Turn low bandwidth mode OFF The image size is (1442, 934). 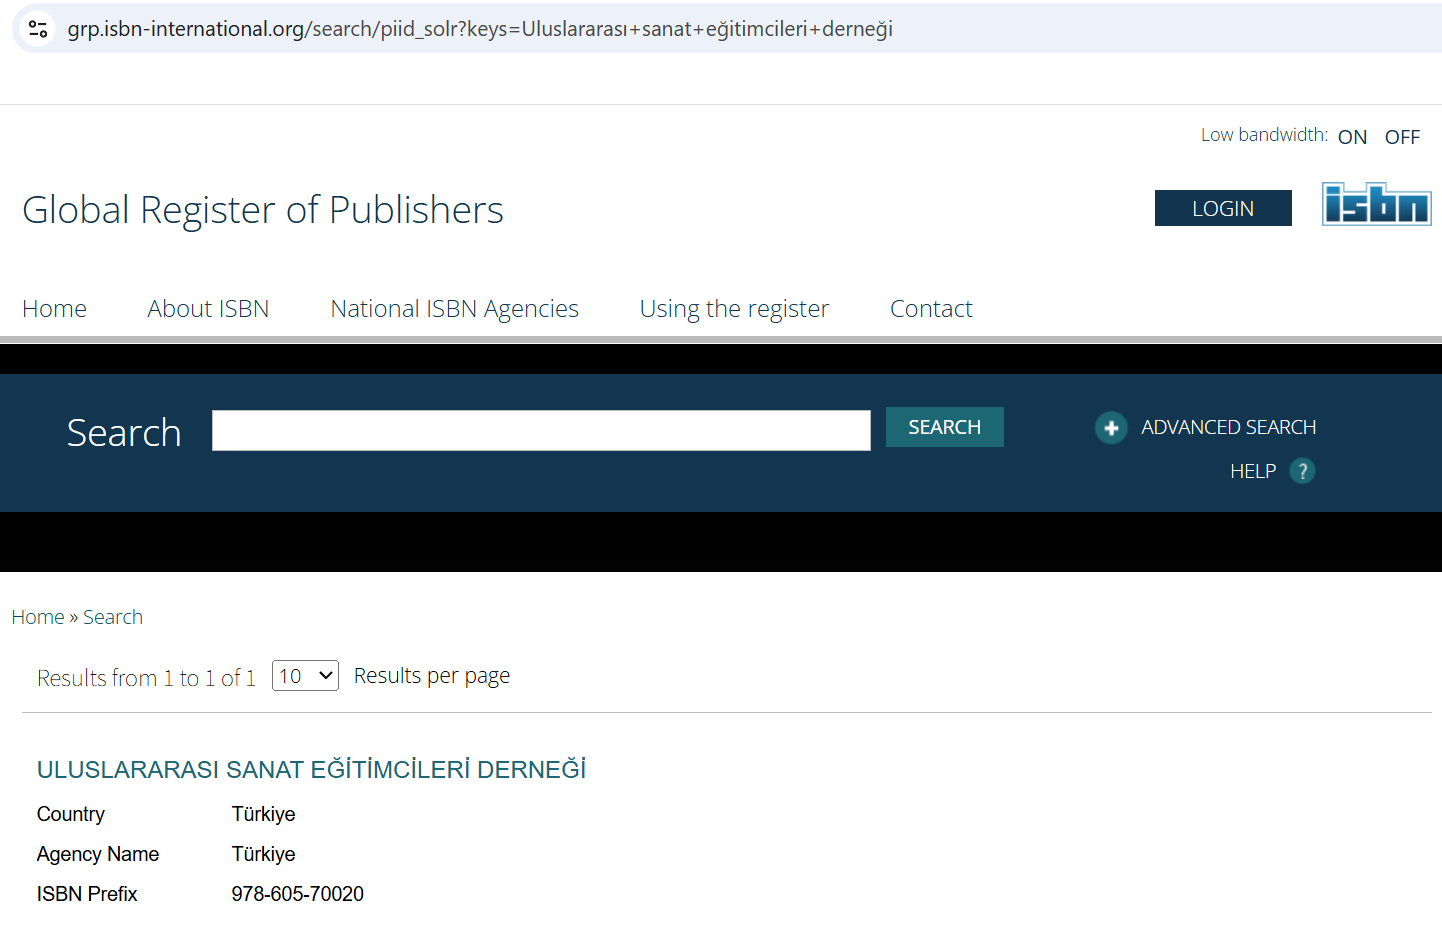tap(1402, 137)
